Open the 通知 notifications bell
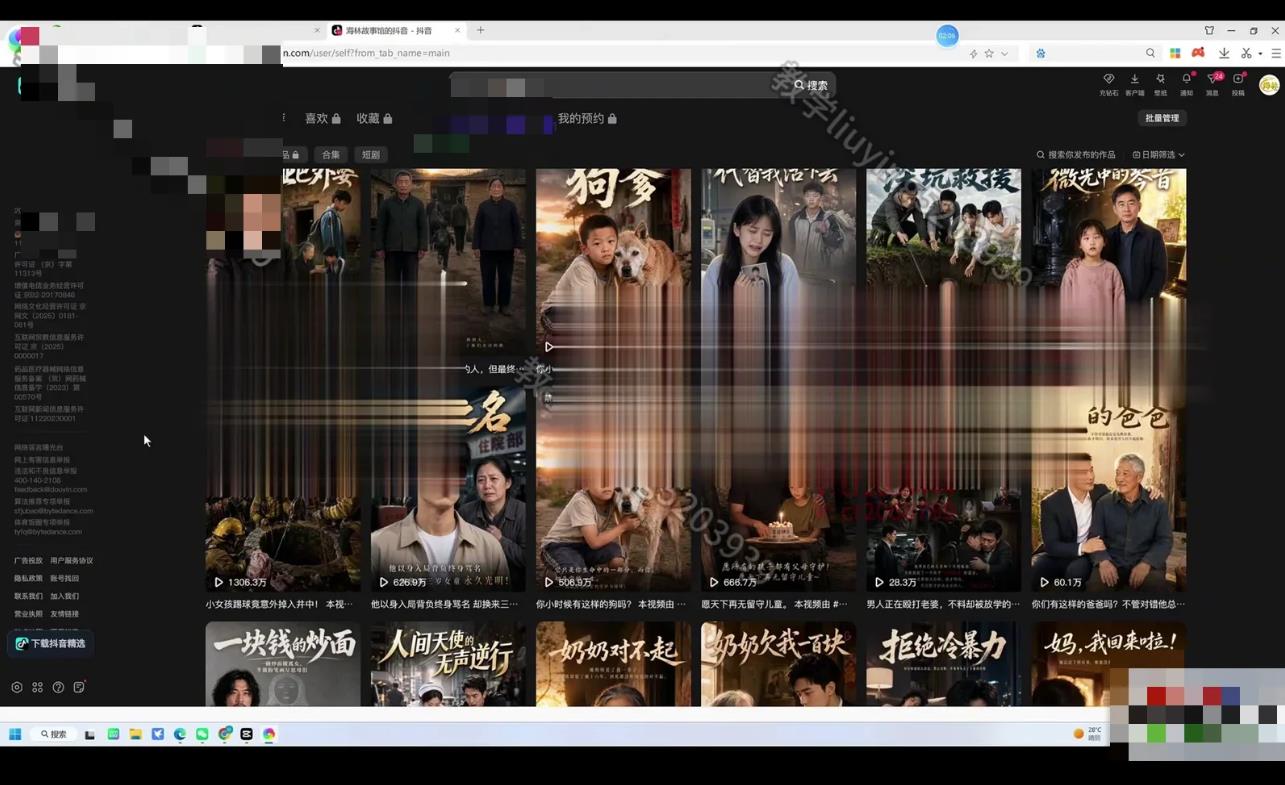Screen dimensions: 1285x785 coord(1186,79)
